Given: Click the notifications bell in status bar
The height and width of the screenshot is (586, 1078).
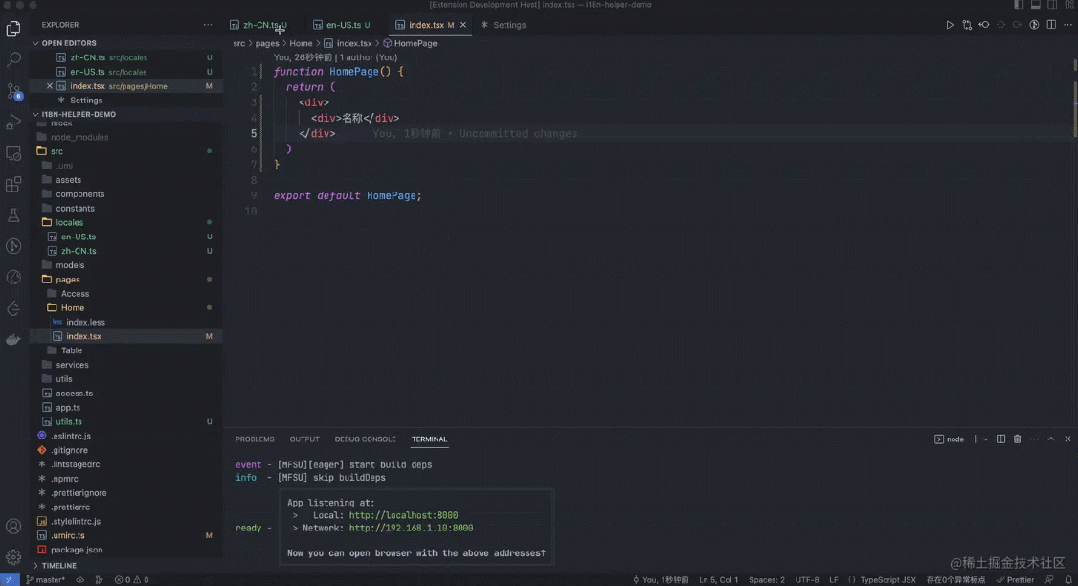Looking at the screenshot, I should pos(1068,580).
